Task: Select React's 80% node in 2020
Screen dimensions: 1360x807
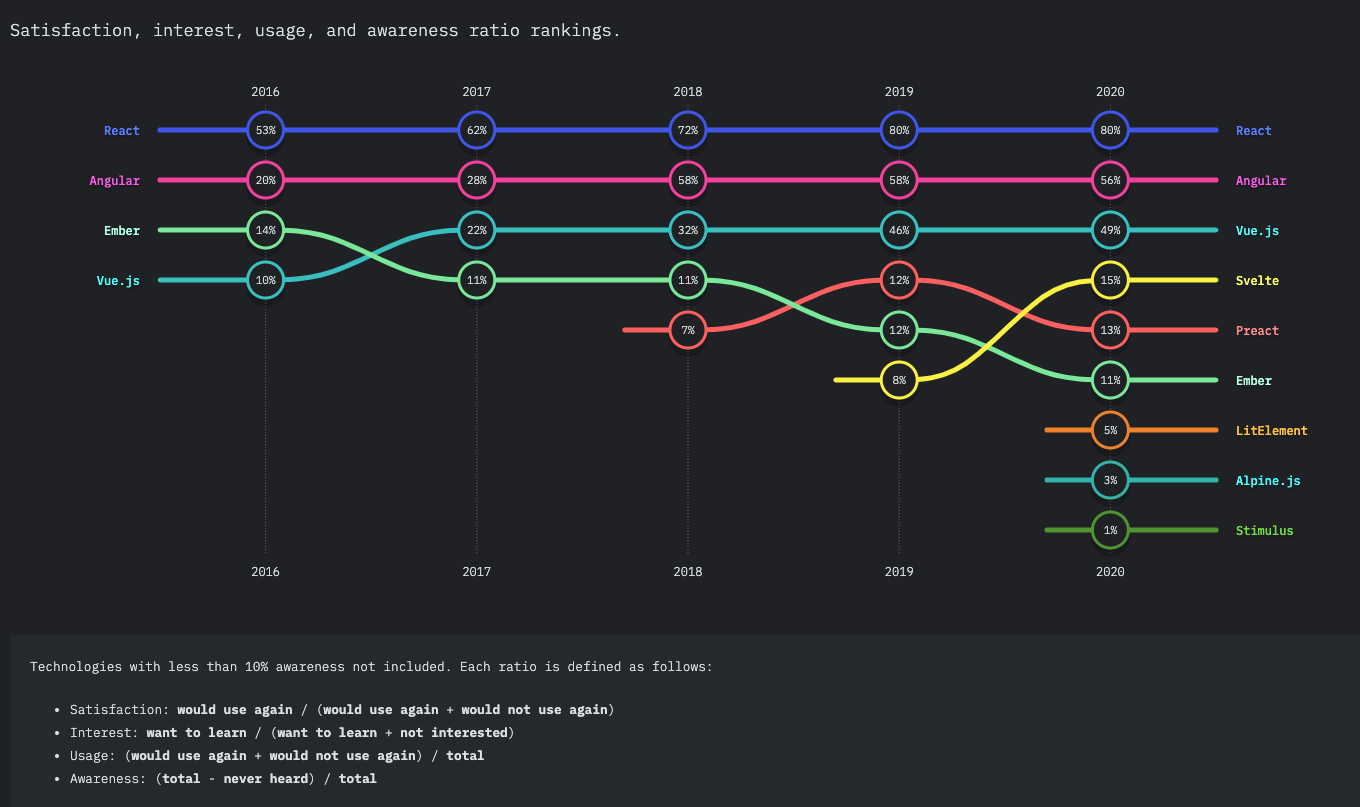Action: (x=1110, y=130)
